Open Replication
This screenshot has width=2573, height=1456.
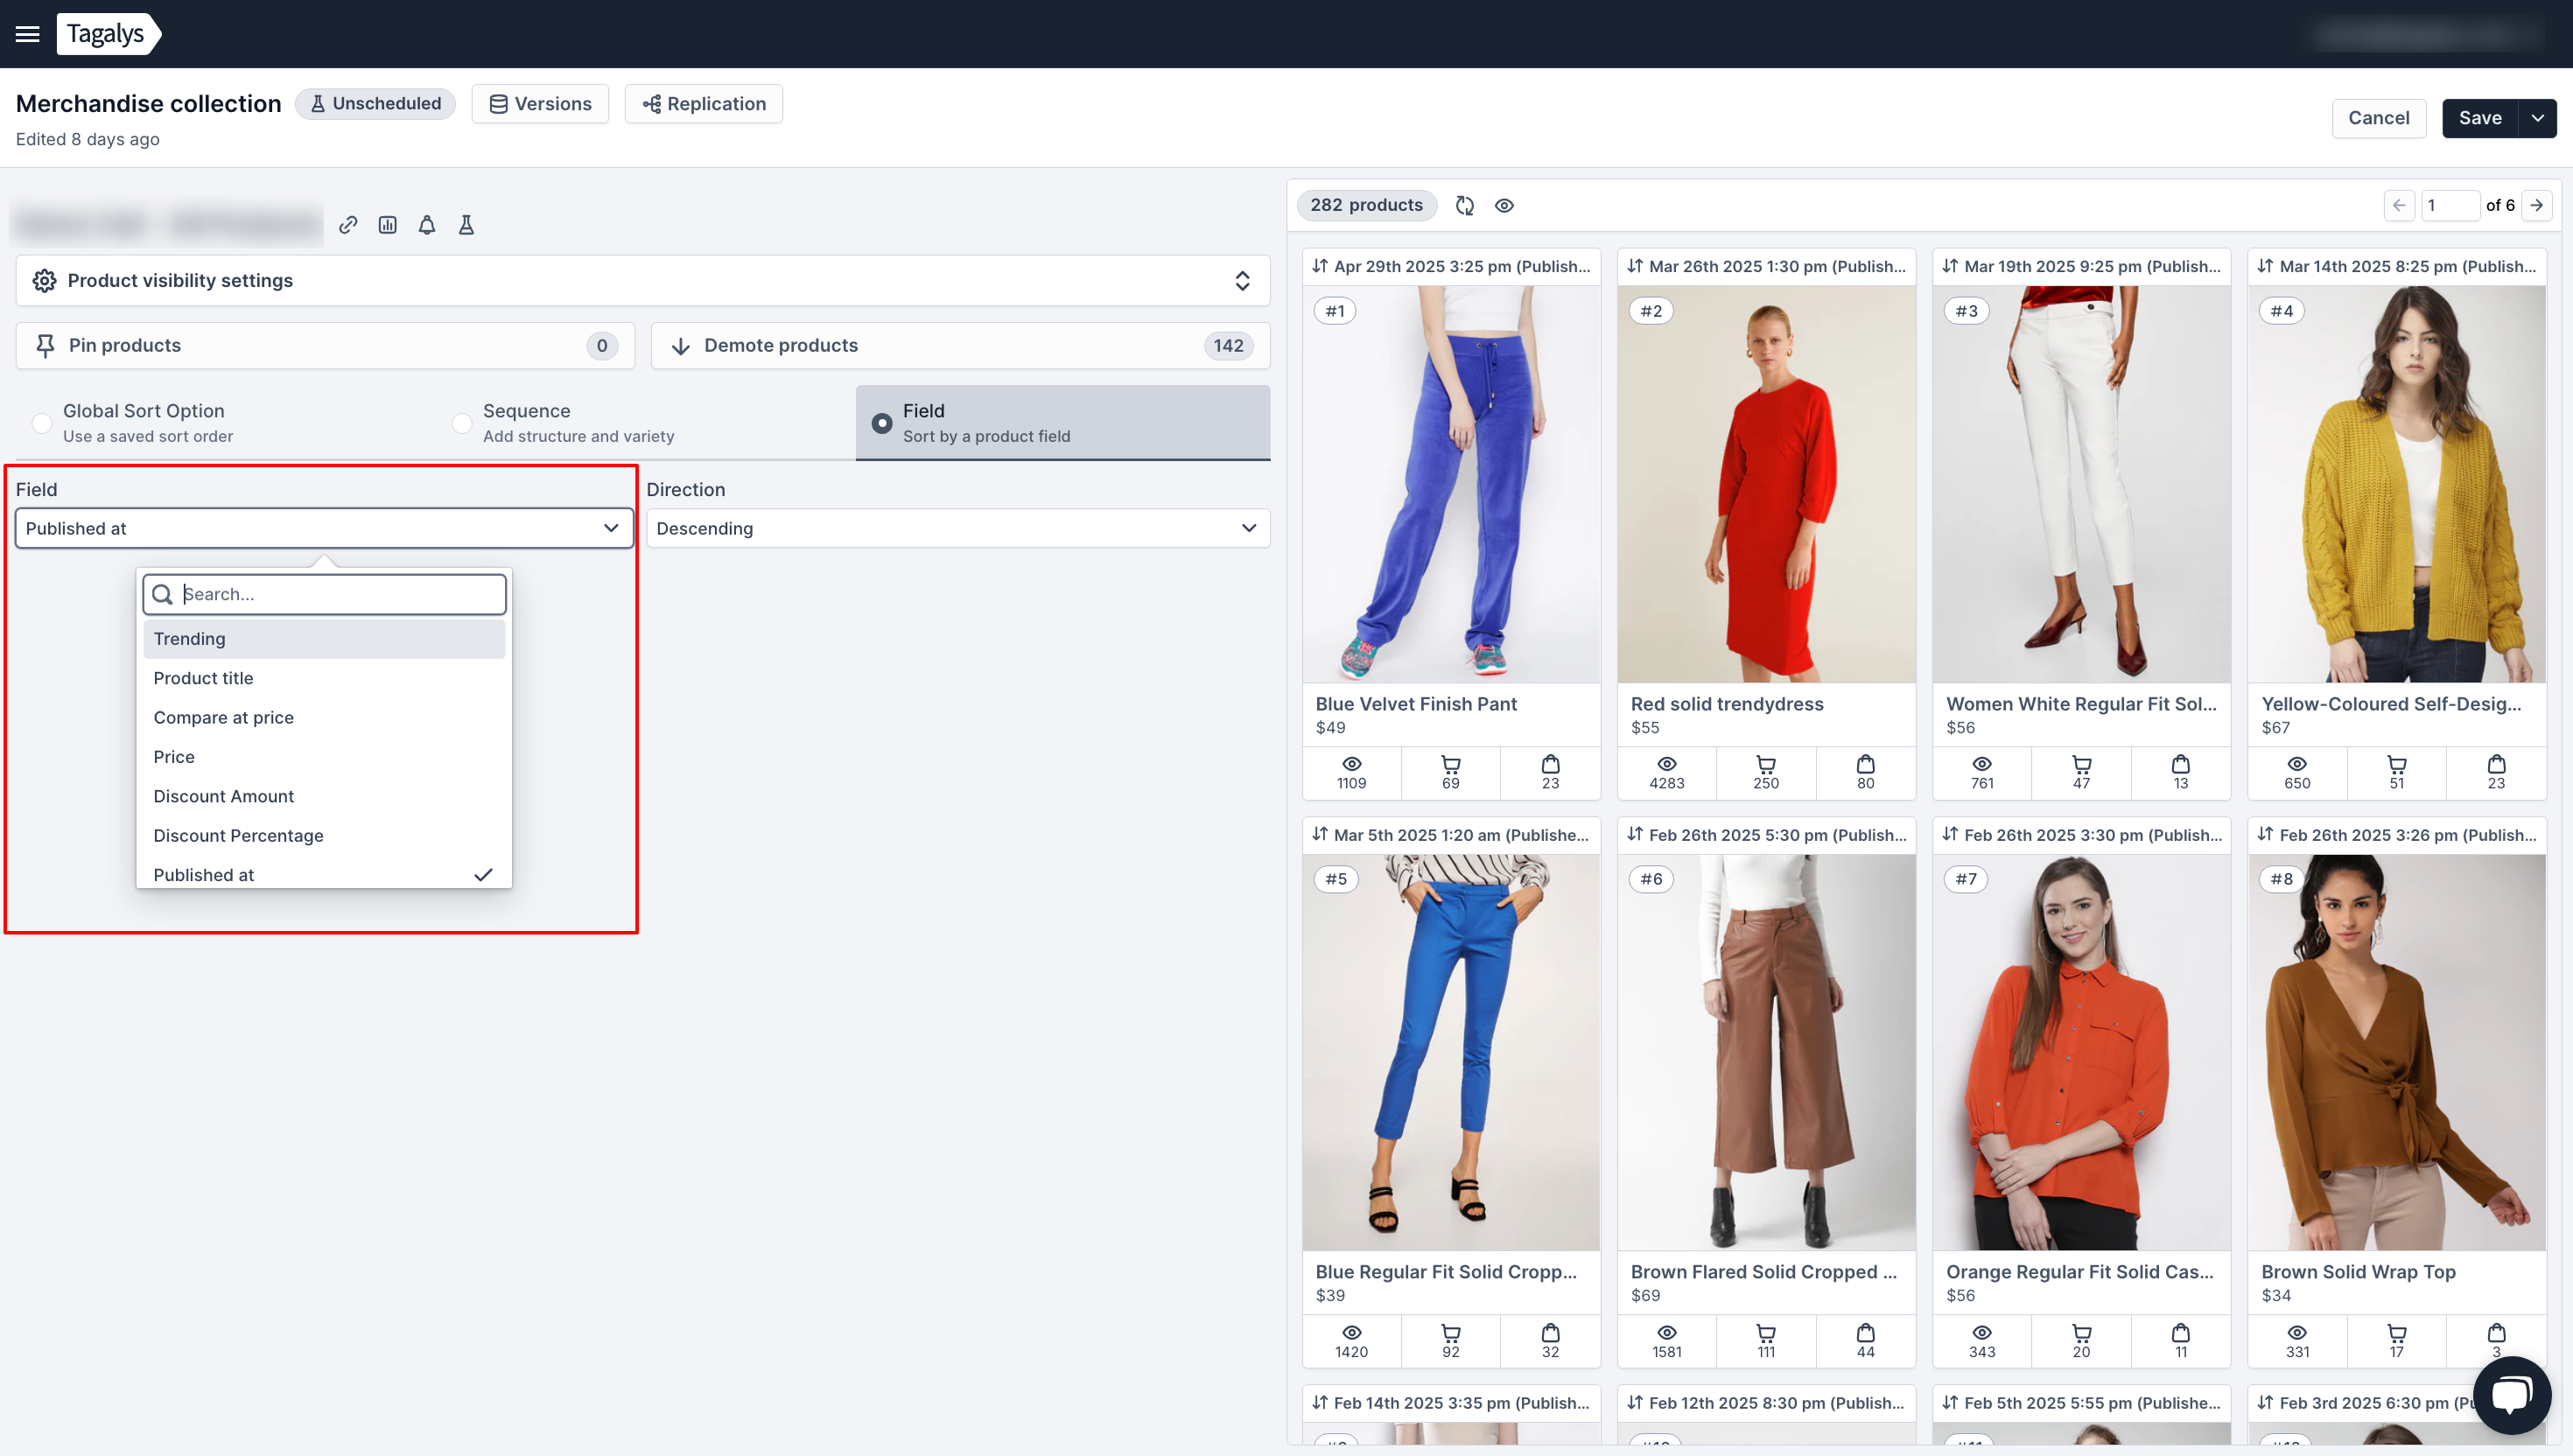tap(704, 104)
